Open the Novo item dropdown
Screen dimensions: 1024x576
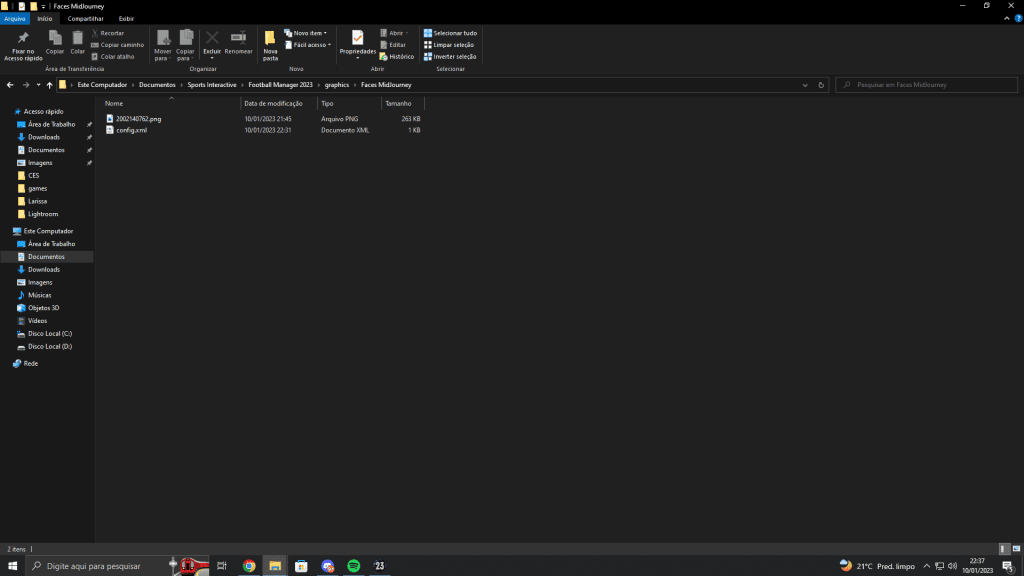click(x=305, y=33)
